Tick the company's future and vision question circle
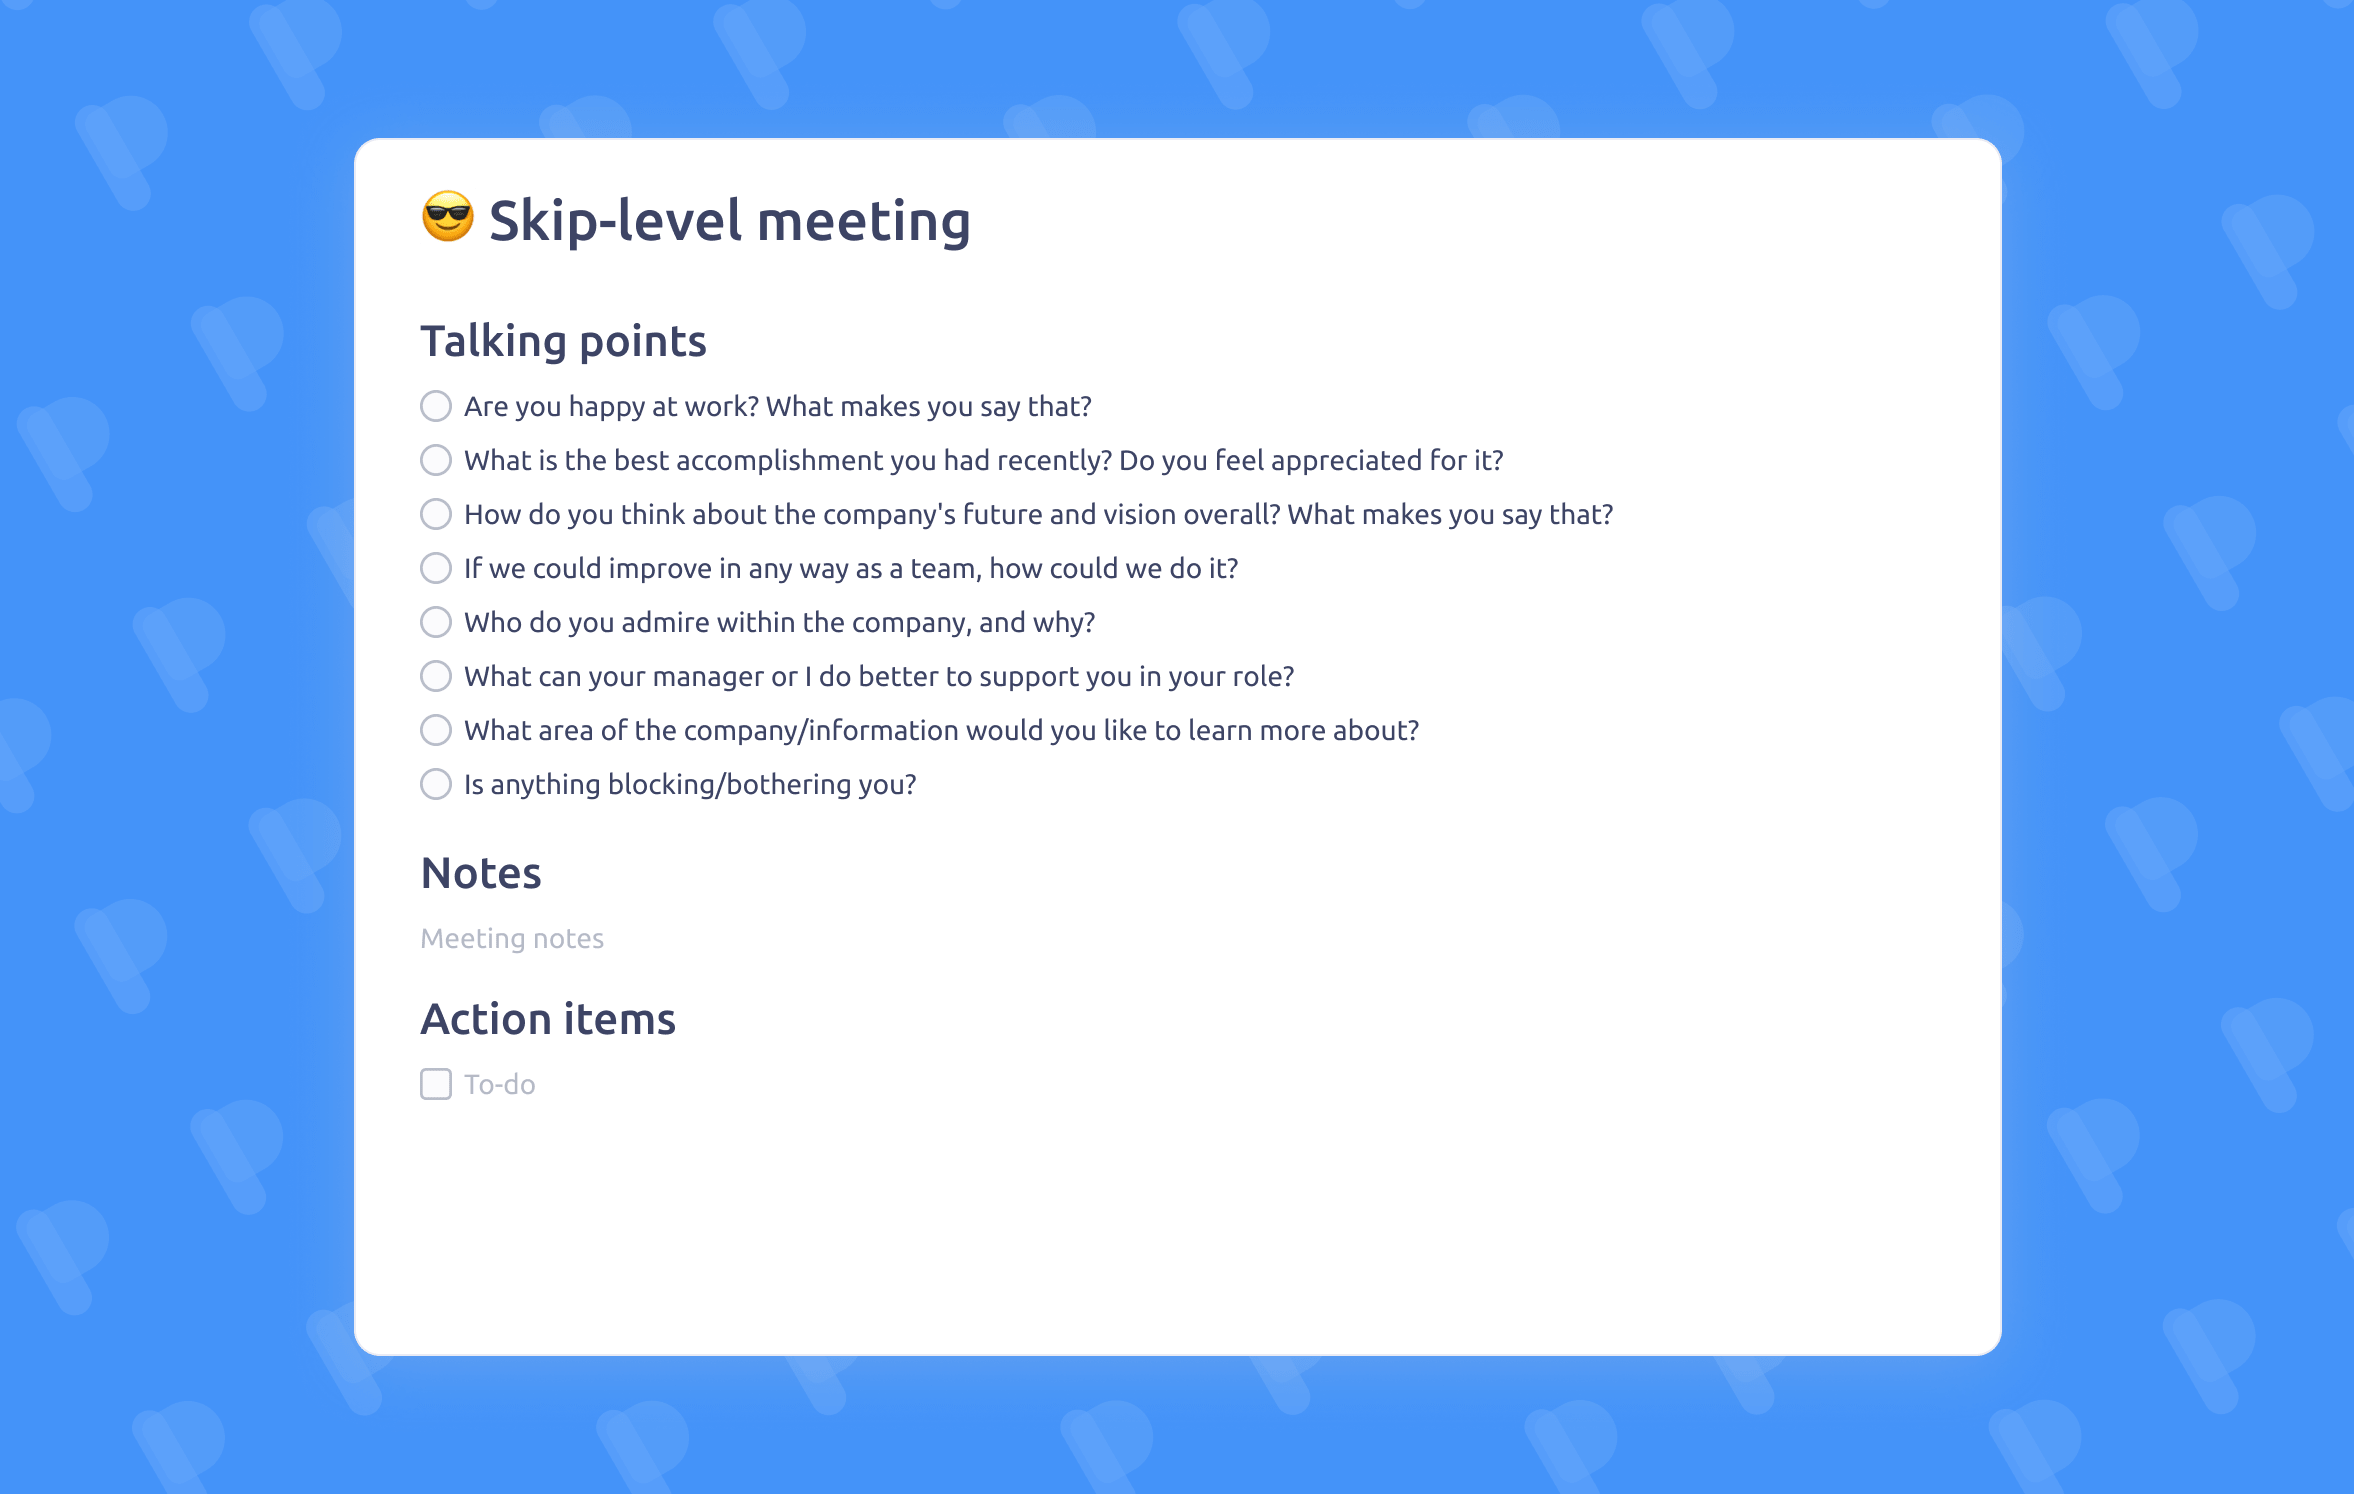Image resolution: width=2354 pixels, height=1494 pixels. 436,514
